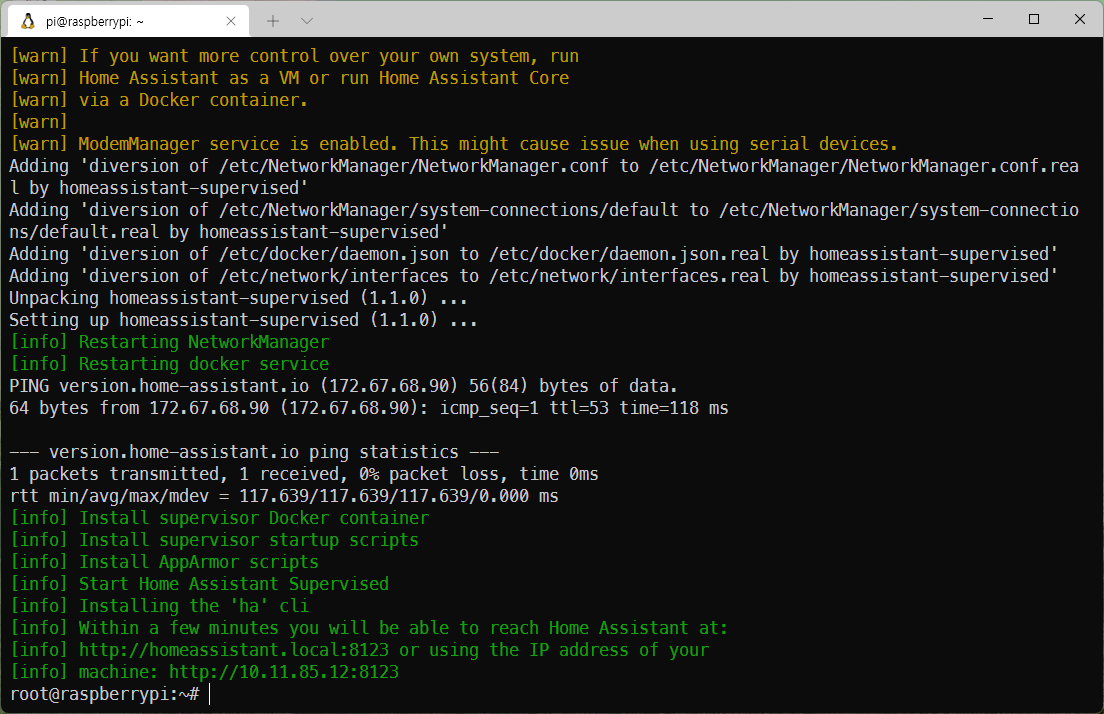Click the root@raspberrypi command prompt
The height and width of the screenshot is (714, 1104).
(x=105, y=694)
